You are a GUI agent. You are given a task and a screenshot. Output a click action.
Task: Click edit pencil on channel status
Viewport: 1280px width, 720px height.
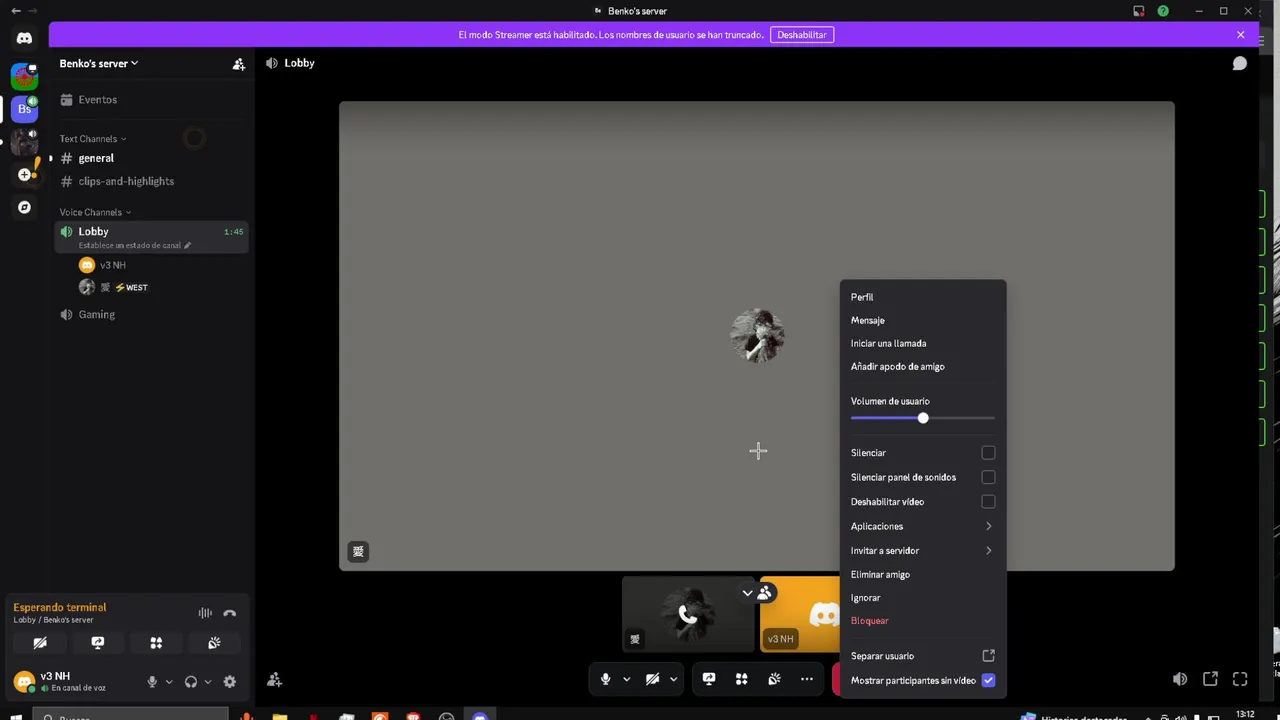click(x=187, y=245)
